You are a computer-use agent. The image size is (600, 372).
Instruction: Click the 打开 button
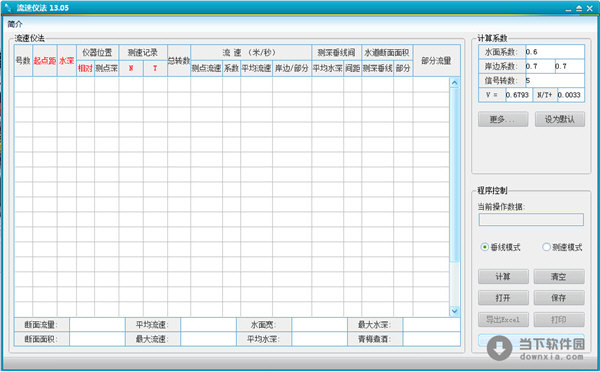[503, 298]
